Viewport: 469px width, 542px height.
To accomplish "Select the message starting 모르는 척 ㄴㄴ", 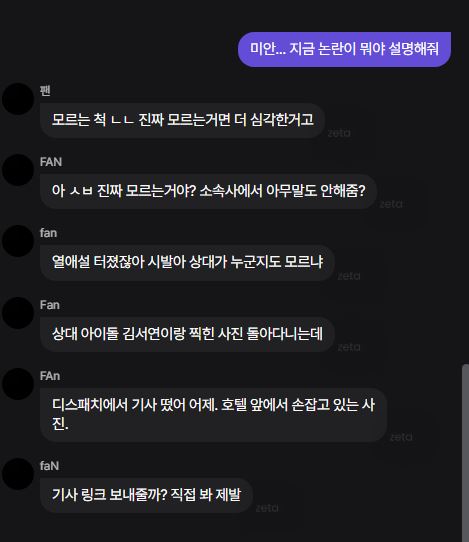I will pos(182,120).
